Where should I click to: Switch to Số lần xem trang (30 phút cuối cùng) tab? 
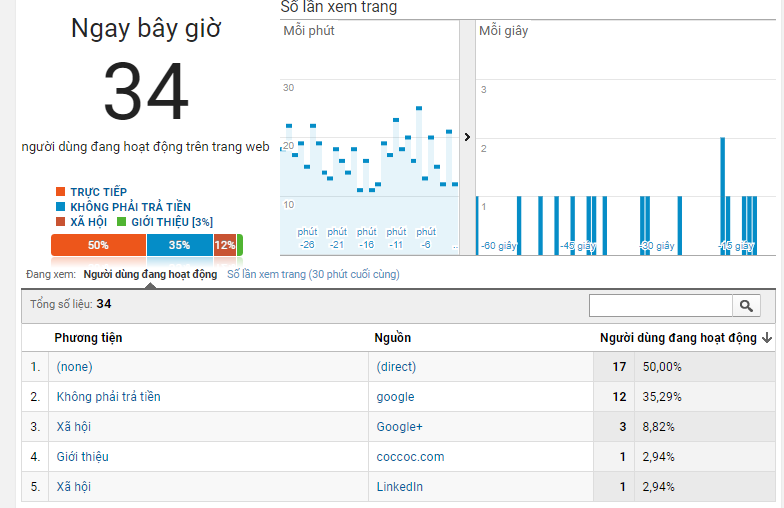pos(313,274)
